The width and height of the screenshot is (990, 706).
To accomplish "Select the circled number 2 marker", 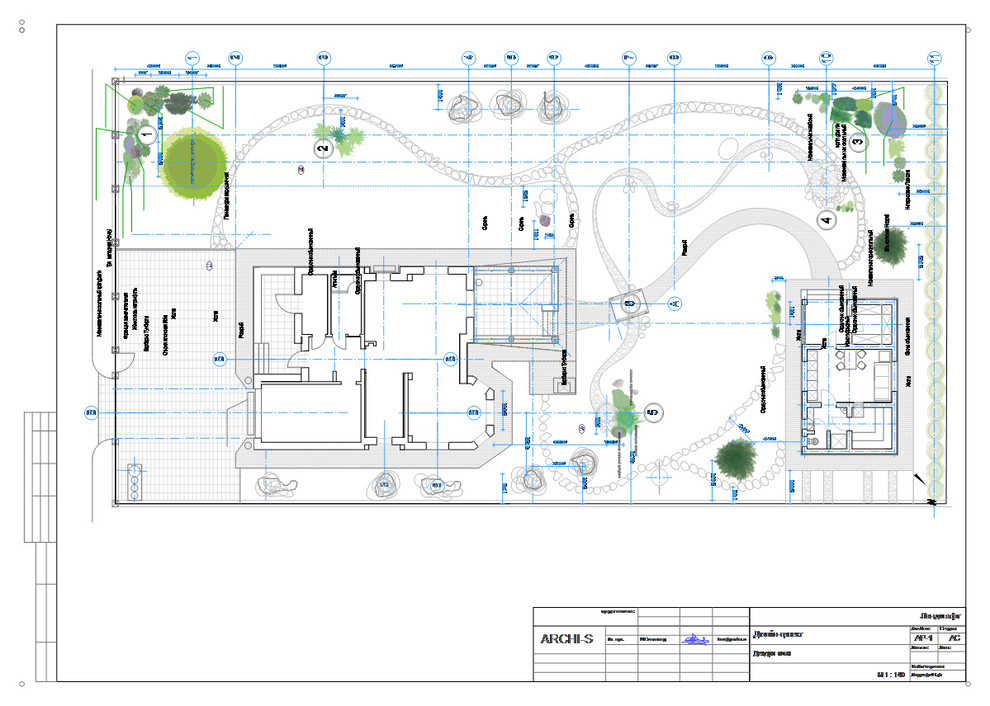I will click(x=322, y=149).
